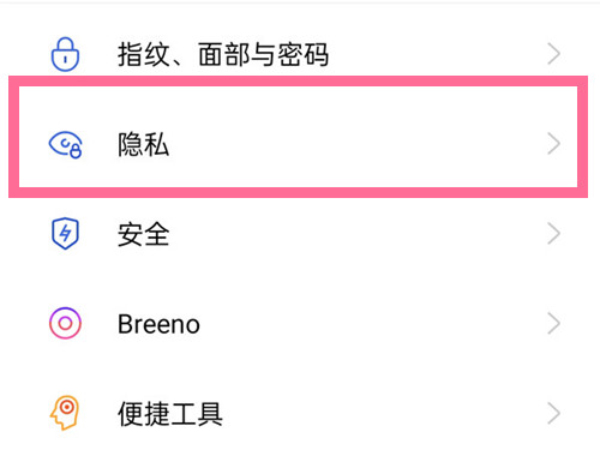600x450 pixels.
Task: Open the 便捷工具 settings row
Action: 300,413
